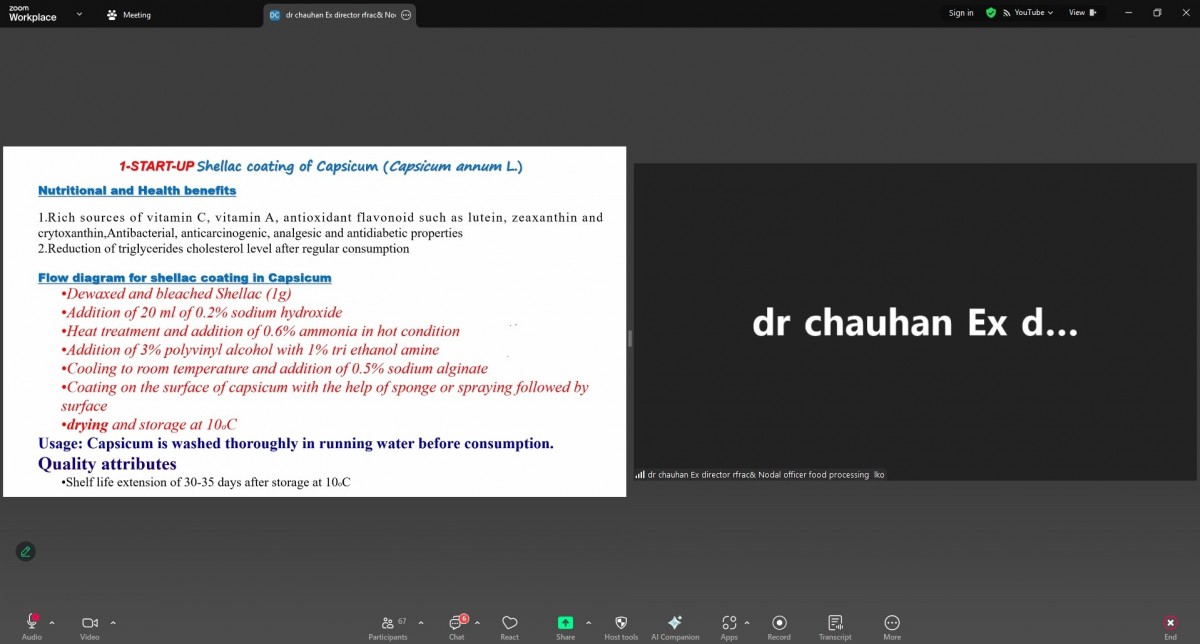
Task: End the meeting with the End button
Action: coord(1170,626)
